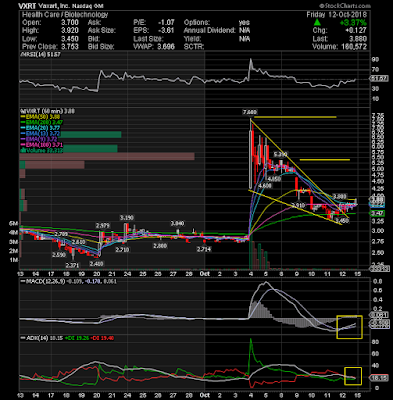Viewport: 393px width, 400px height.
Task: Click the Bid Size label
Action: (101, 47)
